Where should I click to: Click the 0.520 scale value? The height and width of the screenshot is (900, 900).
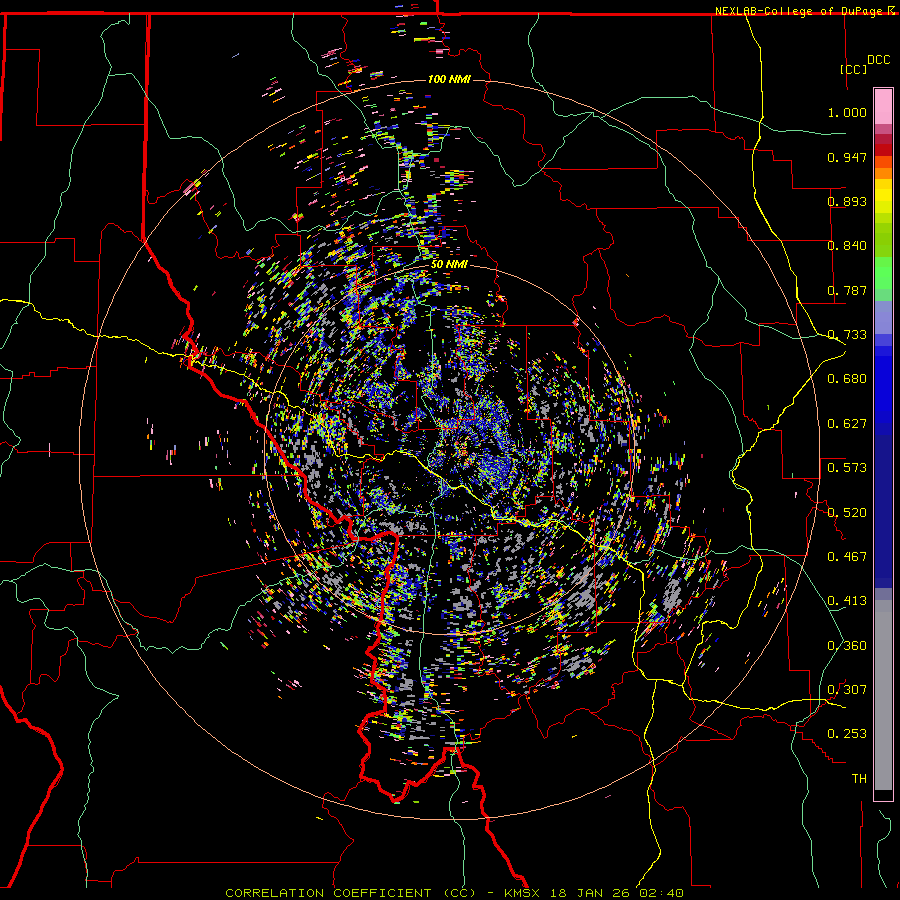847,511
